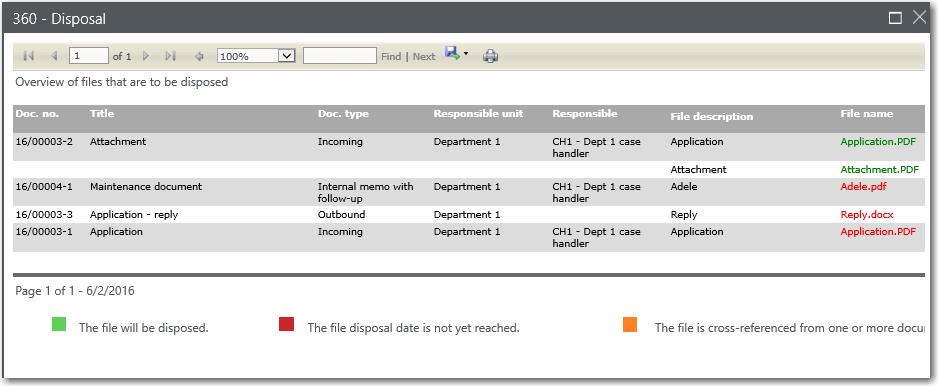Open the green Application.PDF file link
Image resolution: width=938 pixels, height=386 pixels.
878,142
